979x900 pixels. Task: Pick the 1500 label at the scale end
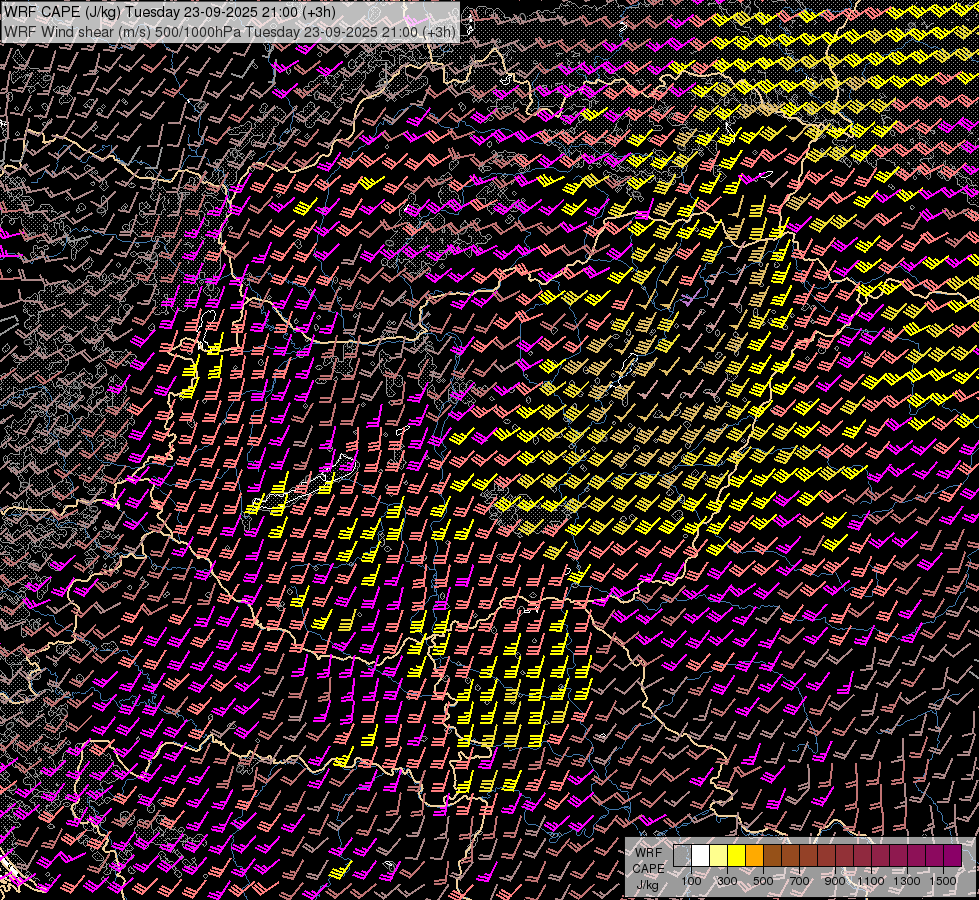[943, 881]
